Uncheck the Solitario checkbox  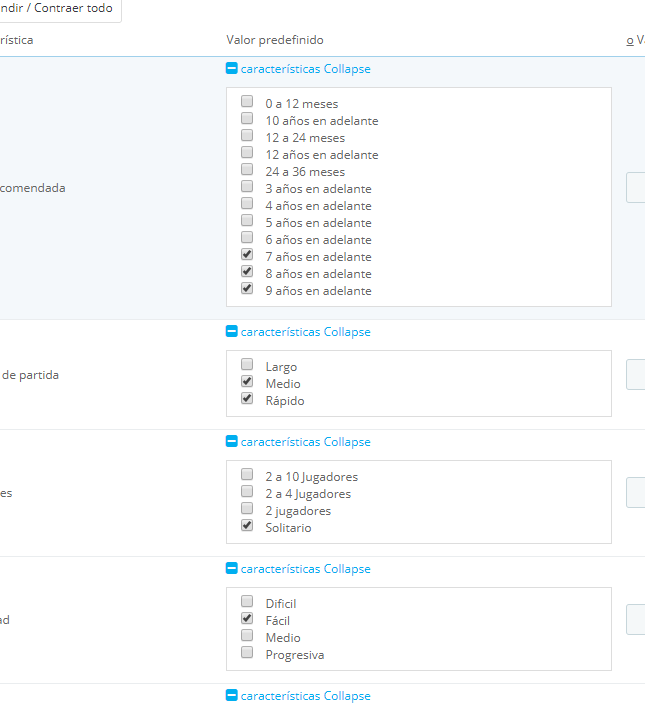click(247, 525)
